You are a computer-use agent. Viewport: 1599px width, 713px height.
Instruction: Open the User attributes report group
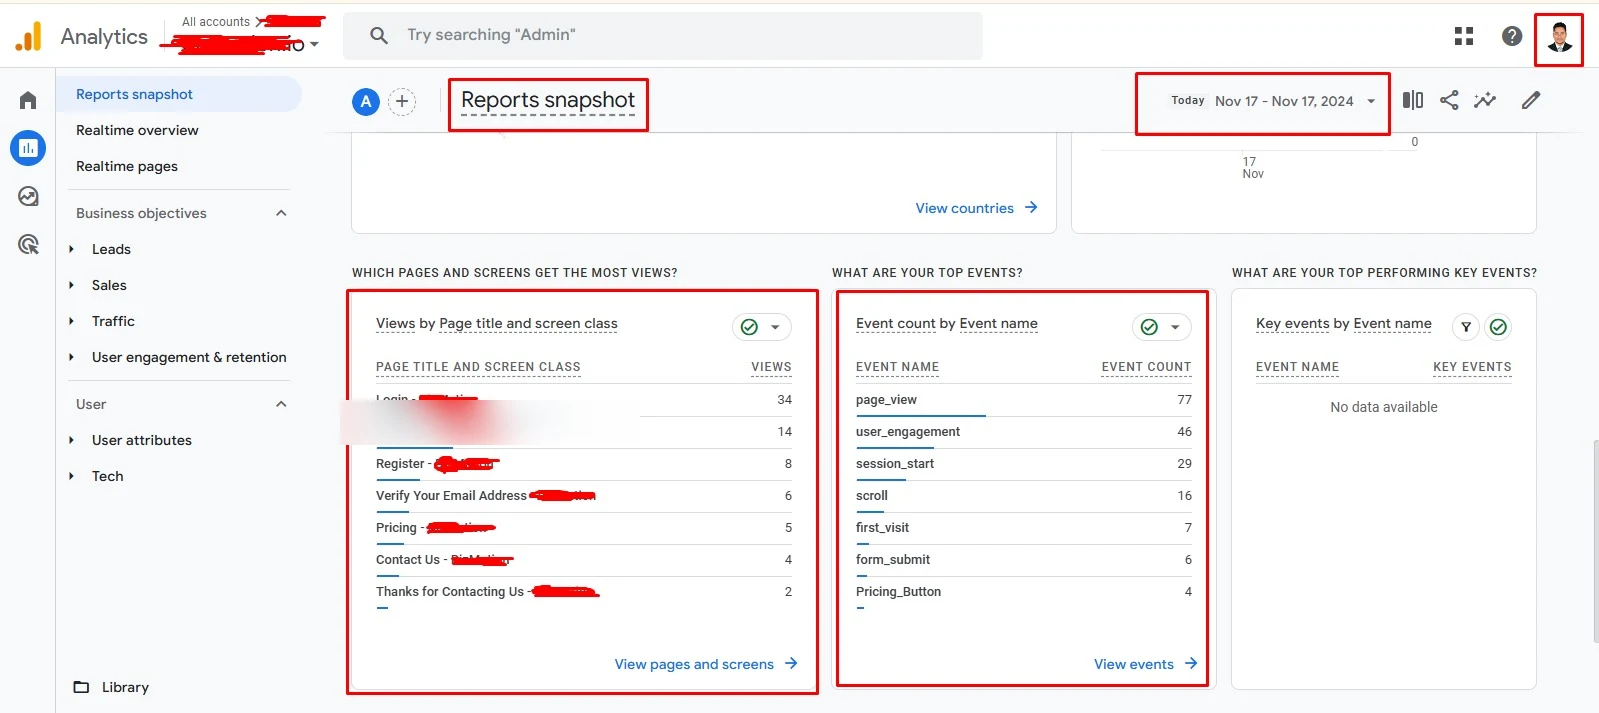pyautogui.click(x=142, y=440)
